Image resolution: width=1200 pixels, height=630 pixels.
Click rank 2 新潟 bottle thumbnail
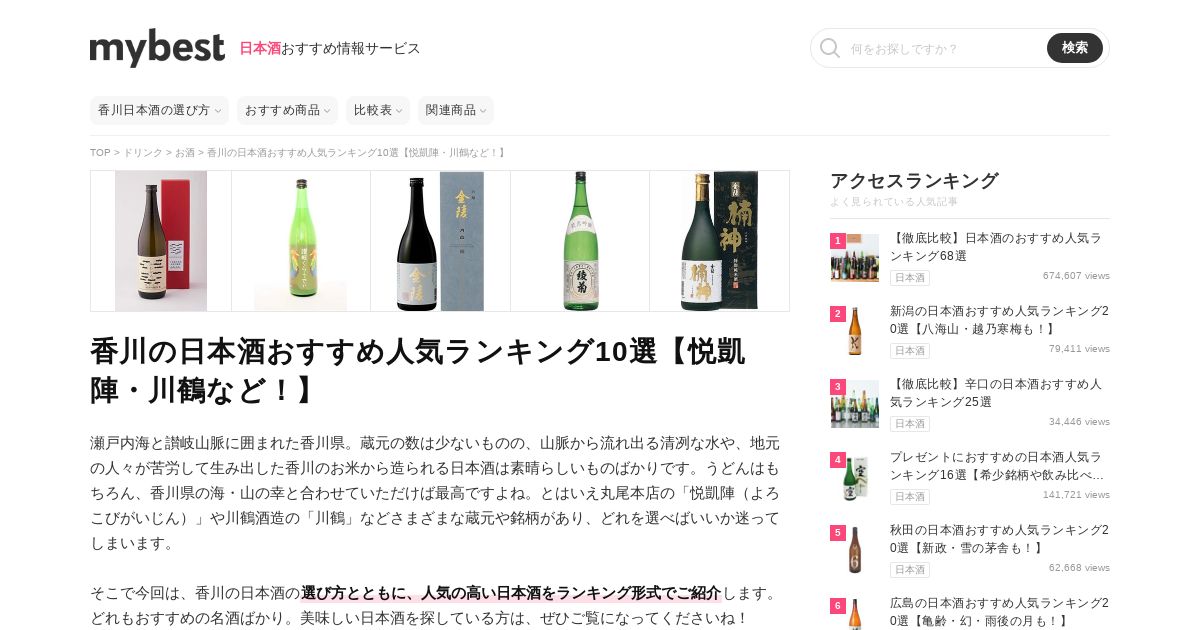pos(855,331)
